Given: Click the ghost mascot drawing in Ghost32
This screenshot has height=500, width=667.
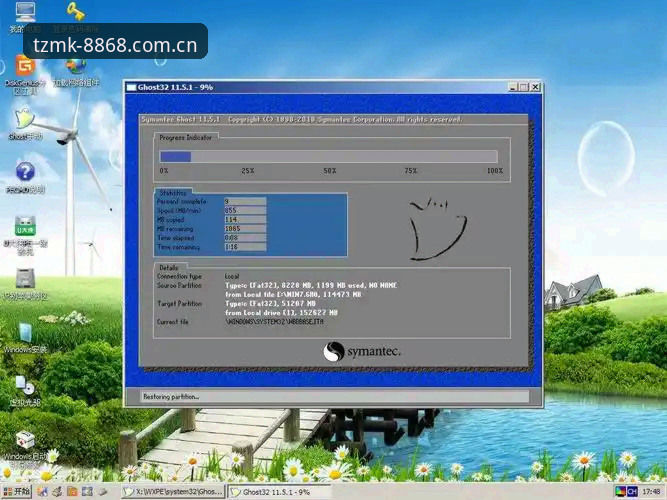Looking at the screenshot, I should [437, 229].
